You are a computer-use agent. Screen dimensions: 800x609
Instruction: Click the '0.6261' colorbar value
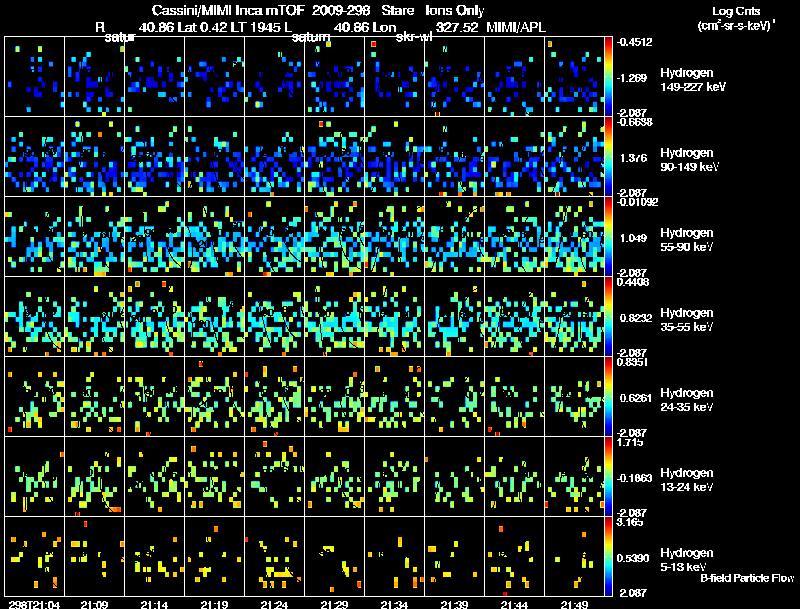(x=636, y=398)
